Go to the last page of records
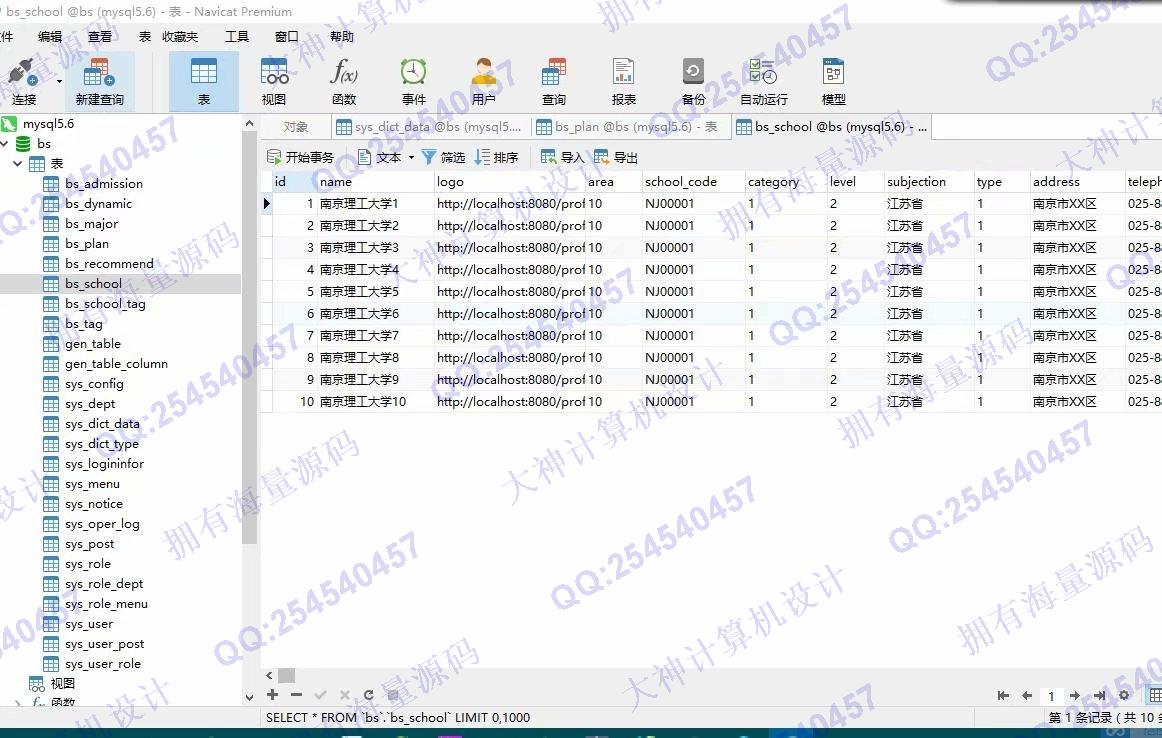The image size is (1162, 738). tap(1099, 695)
